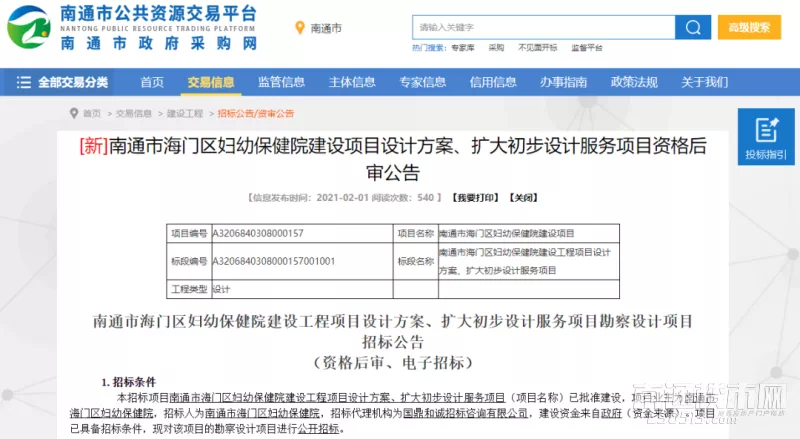Image resolution: width=800 pixels, height=439 pixels.
Task: Click the Nantong platform logo icon
Action: pos(29,27)
